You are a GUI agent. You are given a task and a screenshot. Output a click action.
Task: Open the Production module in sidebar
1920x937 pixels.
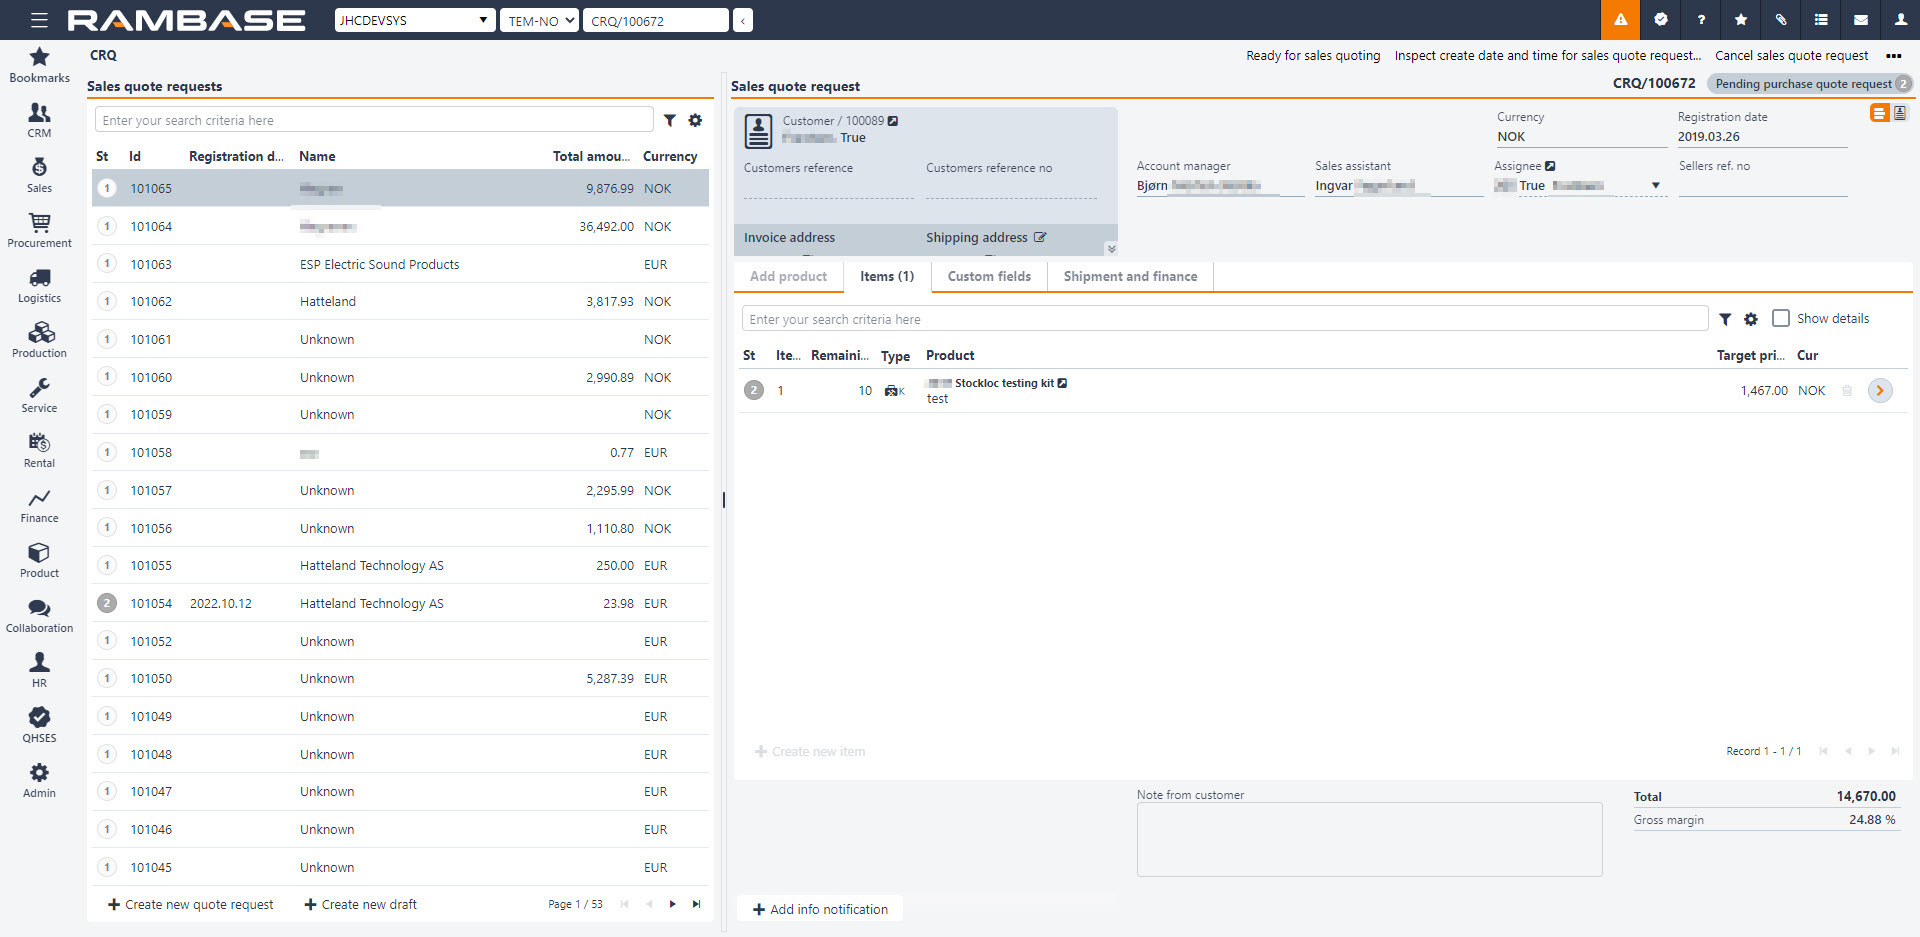[39, 340]
